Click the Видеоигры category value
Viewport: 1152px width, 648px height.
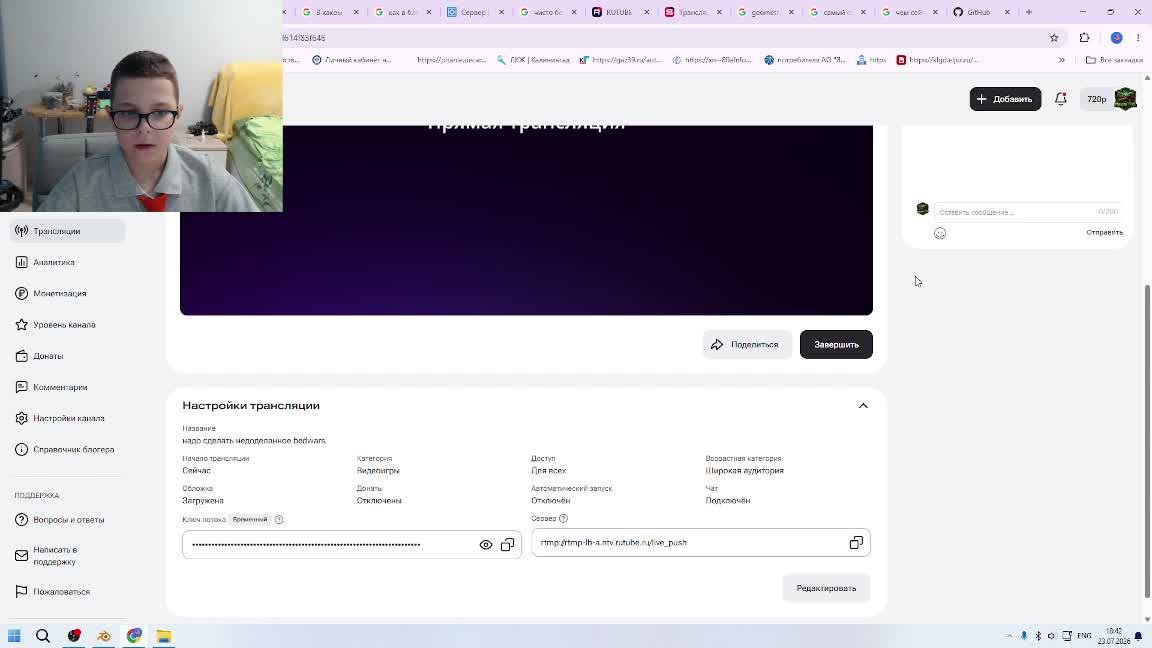tap(378, 471)
